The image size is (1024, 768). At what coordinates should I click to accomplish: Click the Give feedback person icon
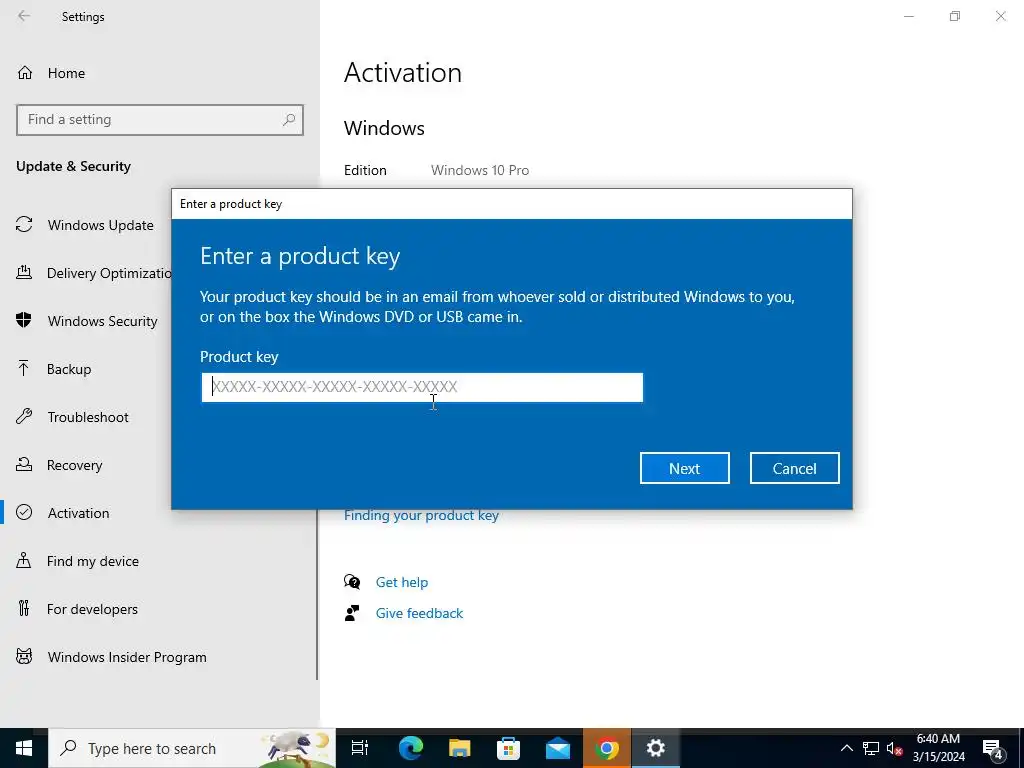(352, 613)
